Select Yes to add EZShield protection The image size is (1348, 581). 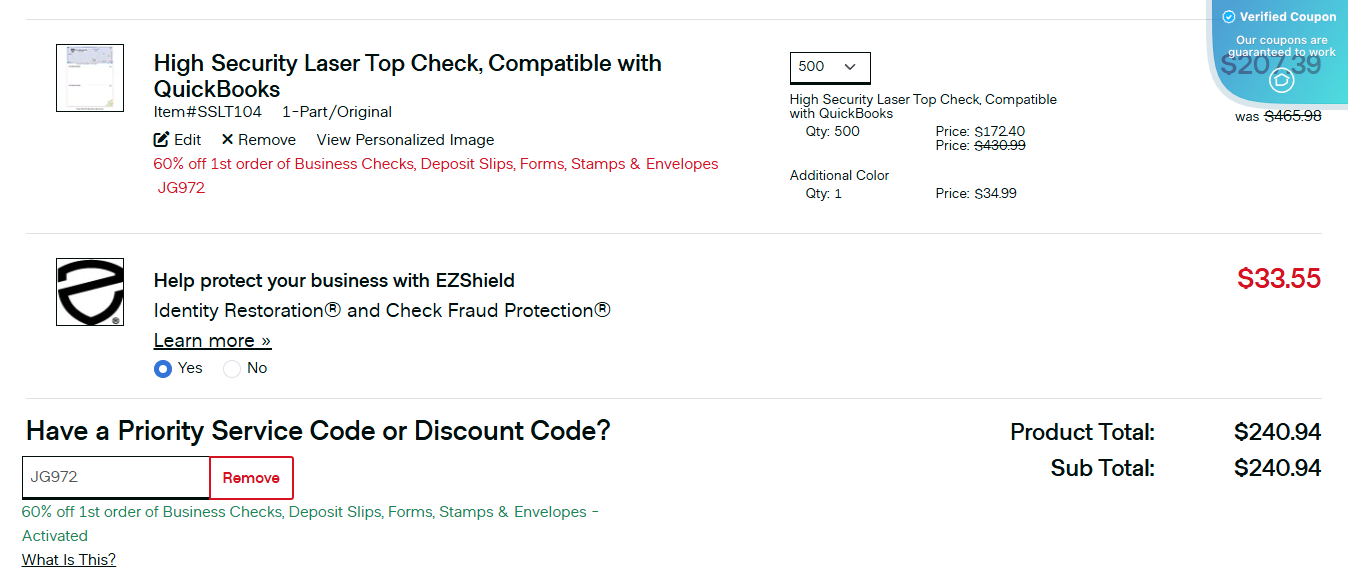pos(162,368)
